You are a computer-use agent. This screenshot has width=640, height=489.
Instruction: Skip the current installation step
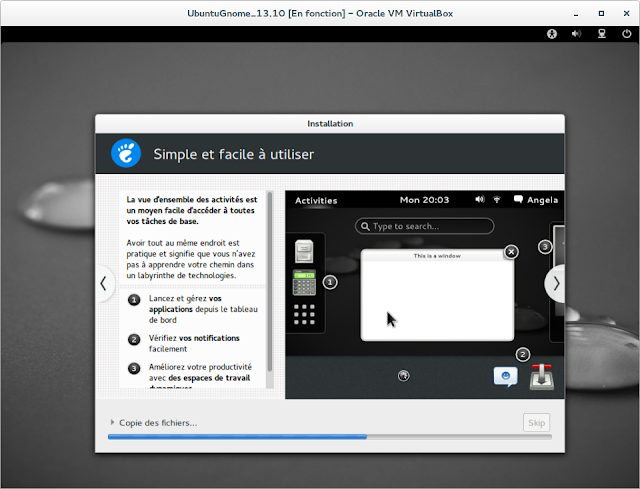(536, 422)
